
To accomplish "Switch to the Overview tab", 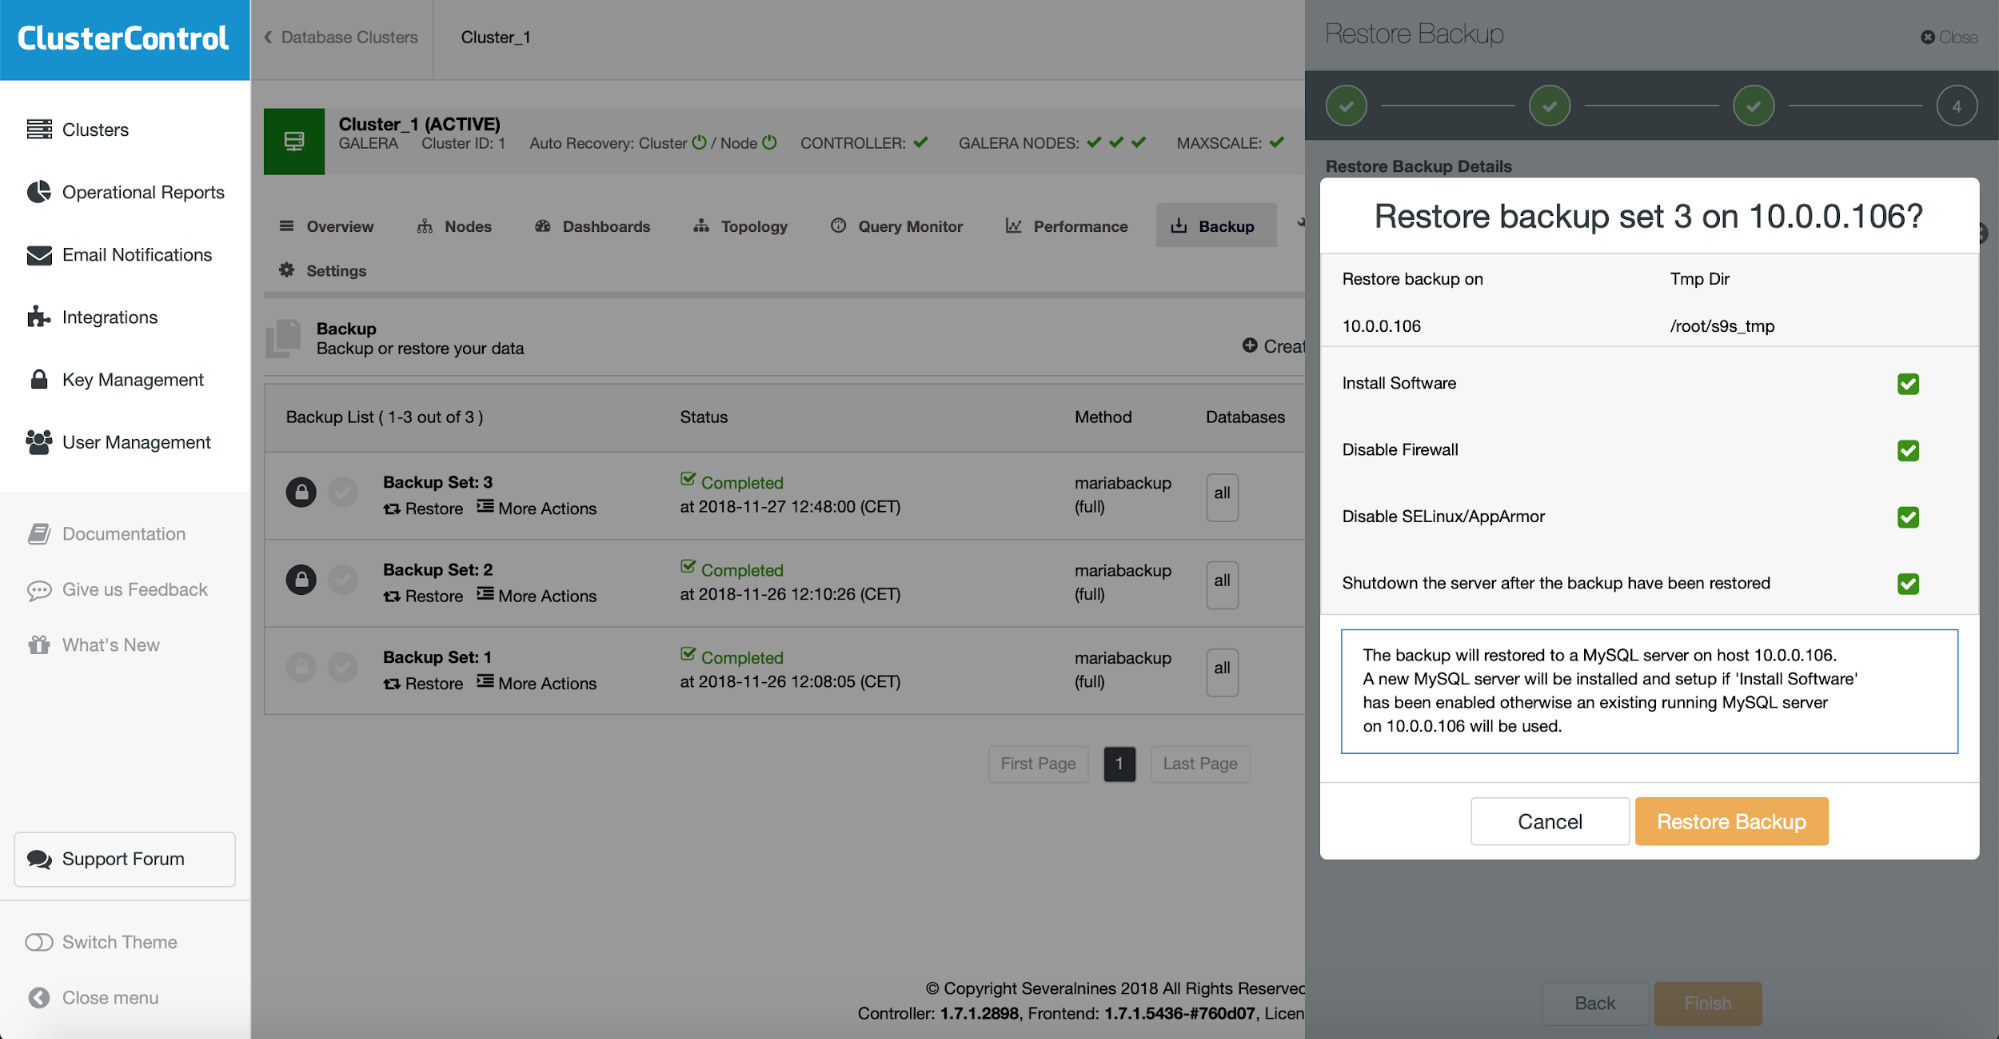I will (x=326, y=226).
